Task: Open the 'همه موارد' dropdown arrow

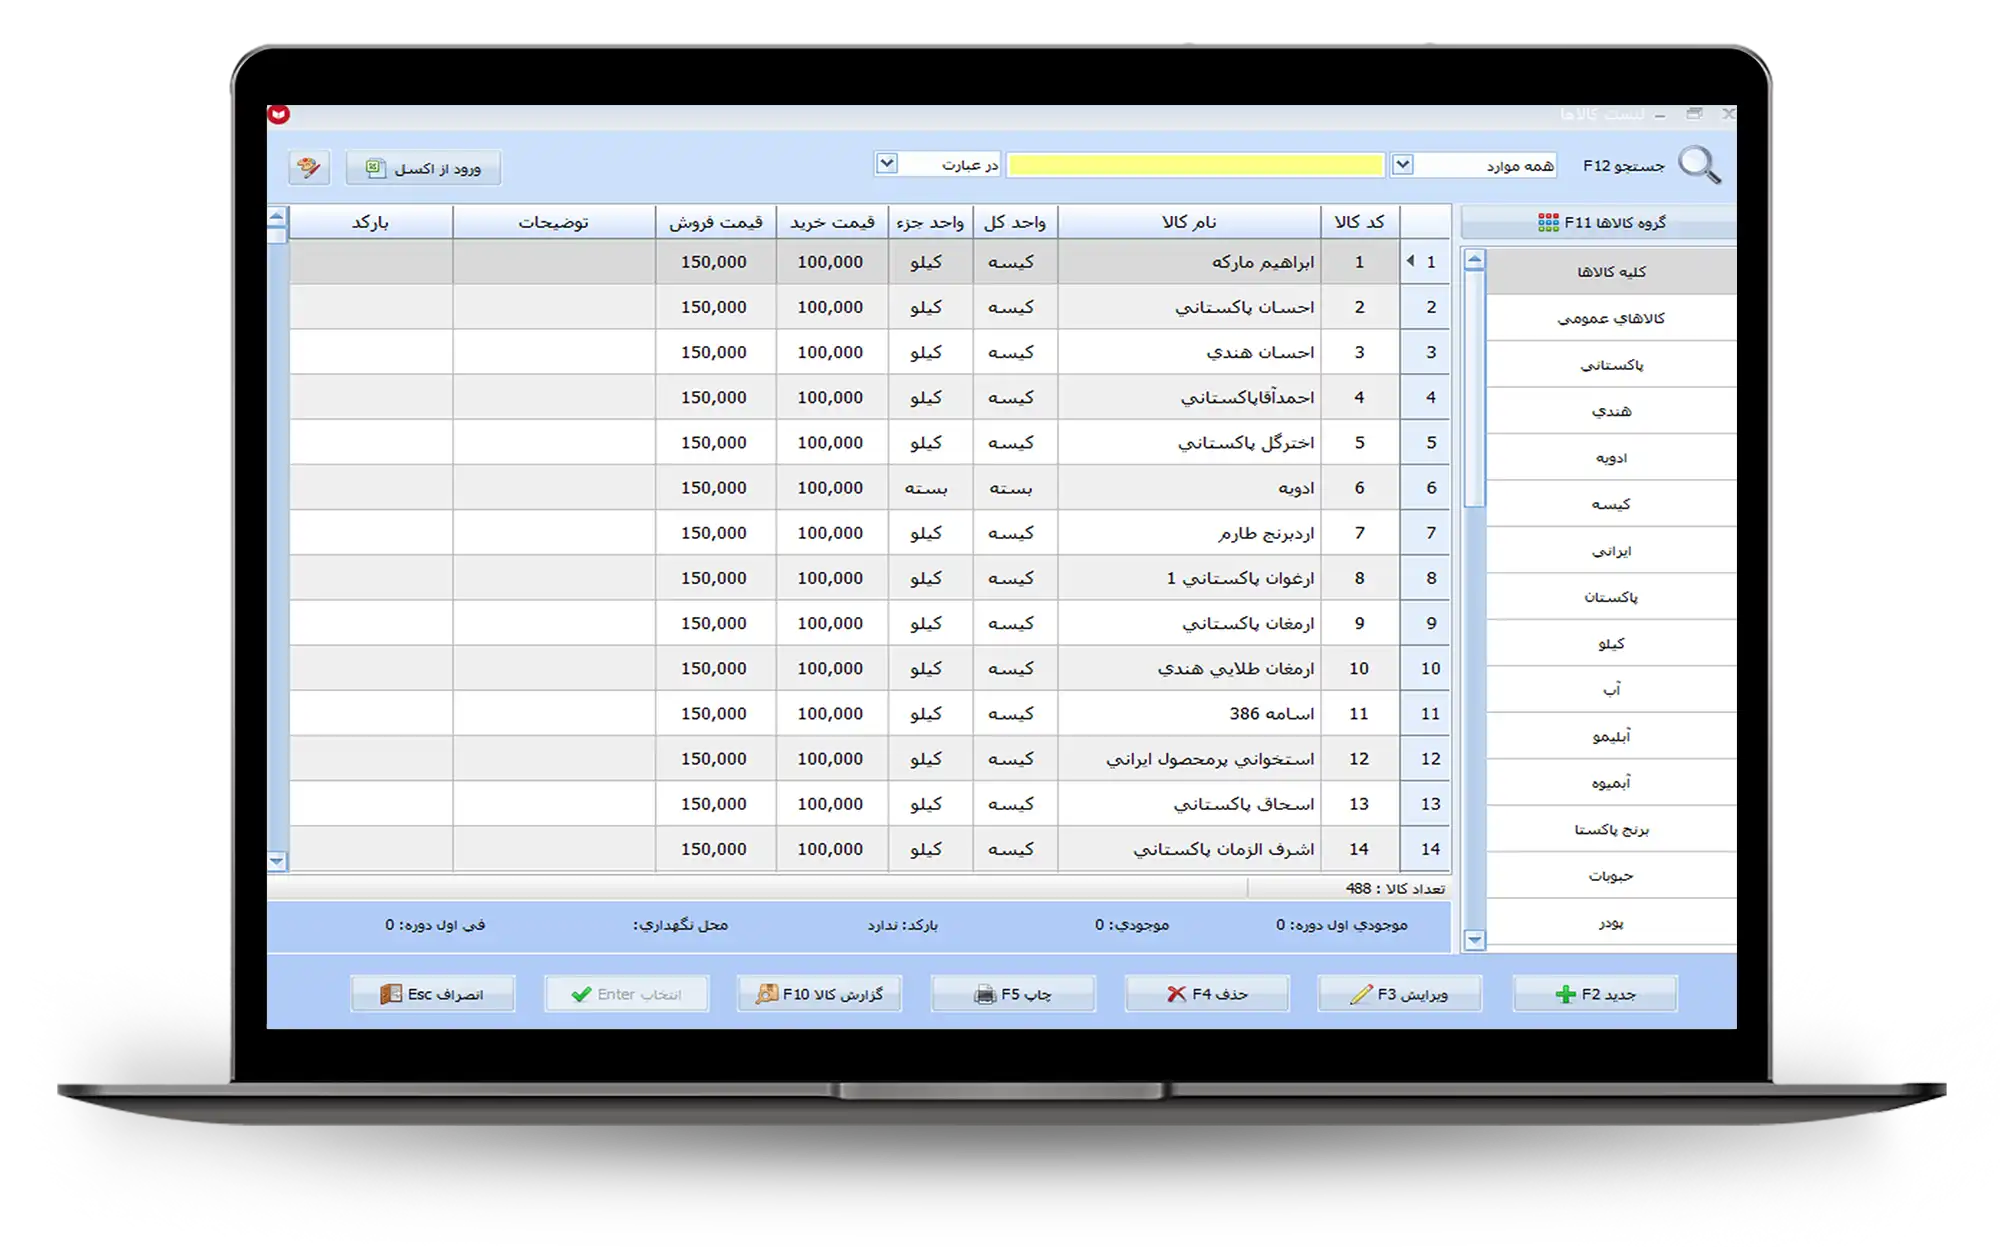Action: pyautogui.click(x=1402, y=164)
